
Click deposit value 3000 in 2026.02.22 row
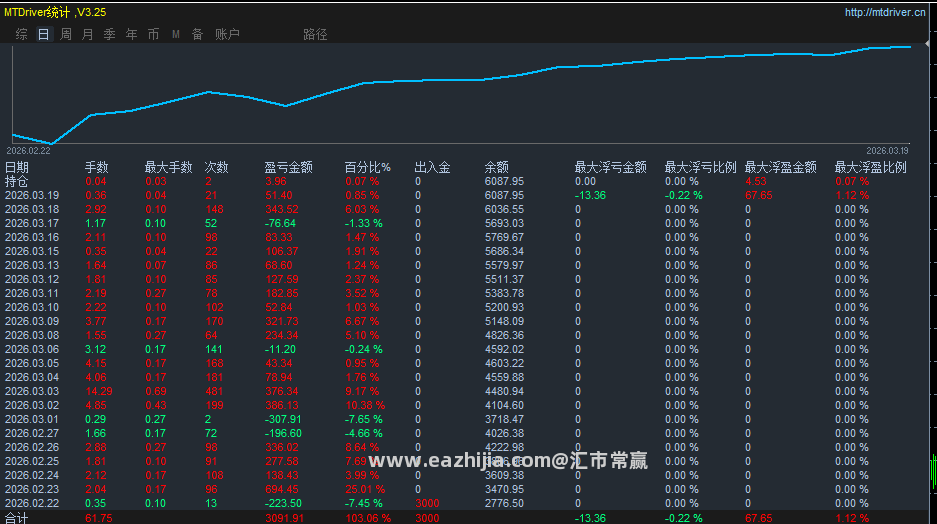[427, 503]
